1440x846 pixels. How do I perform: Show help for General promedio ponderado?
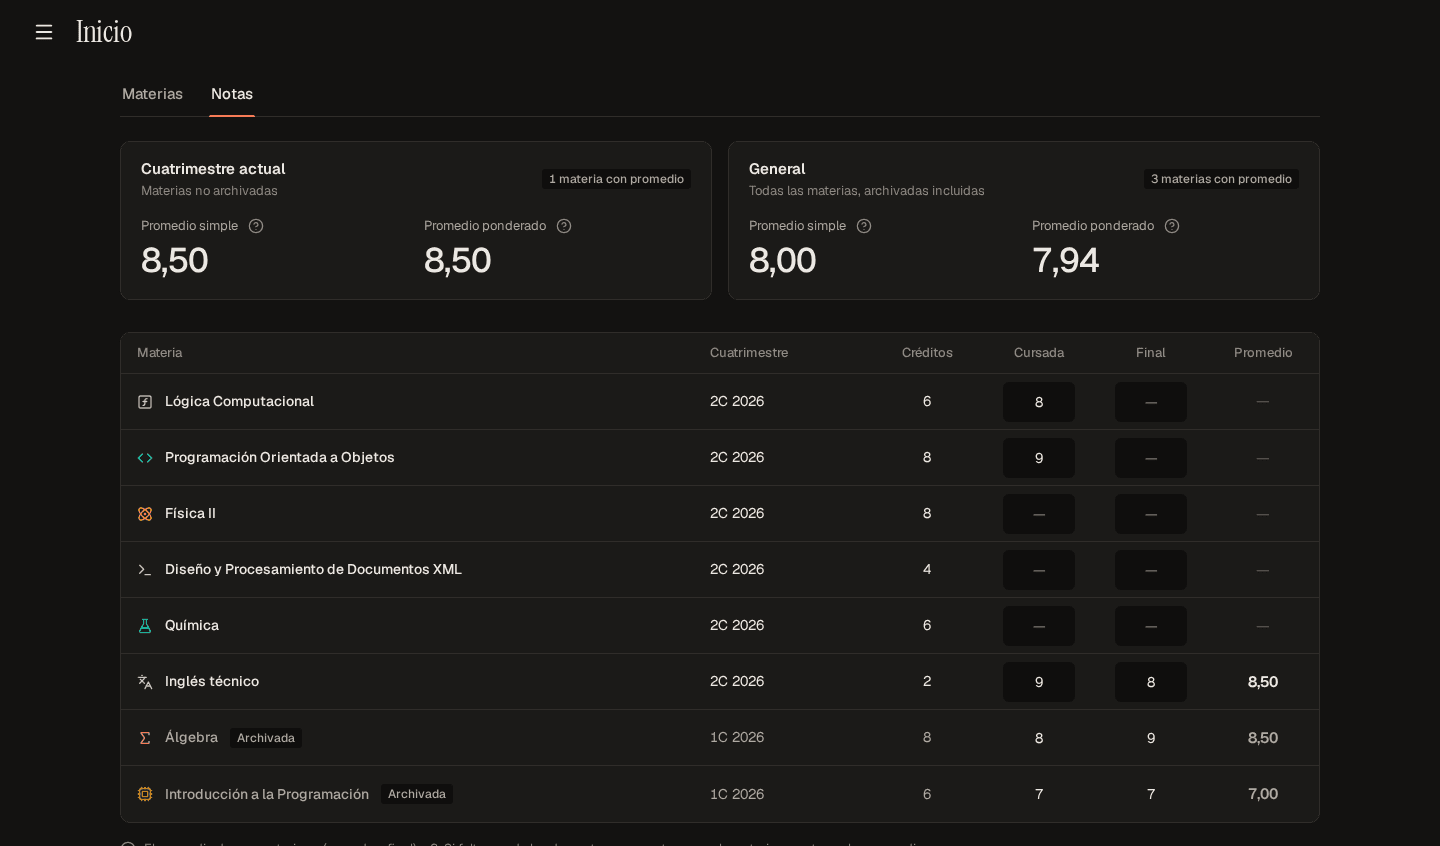click(1172, 226)
